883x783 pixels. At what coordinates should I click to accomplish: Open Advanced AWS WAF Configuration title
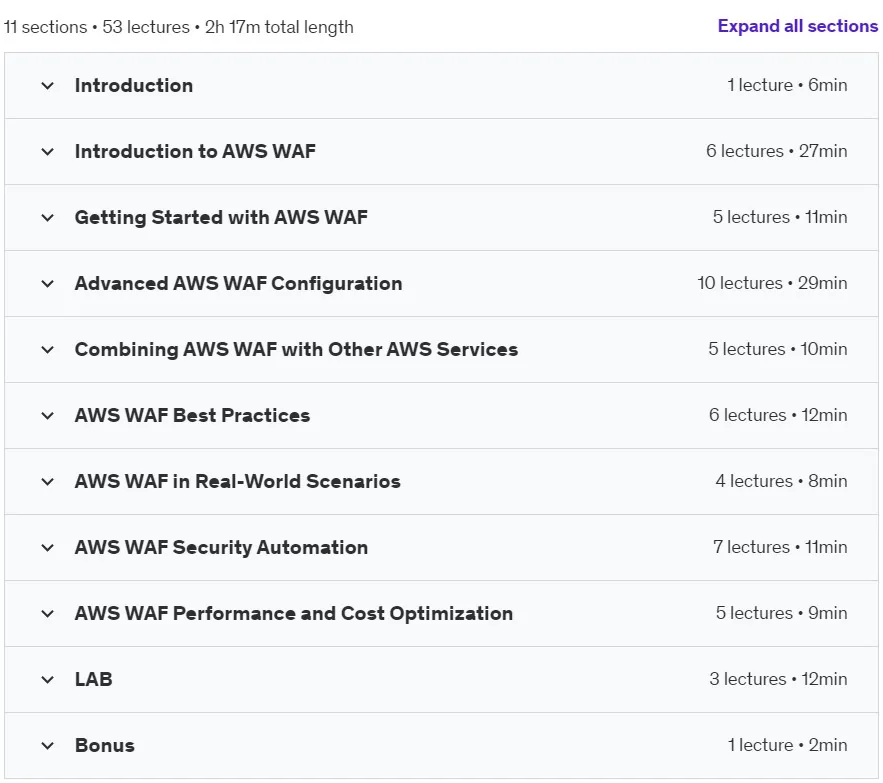coord(239,283)
